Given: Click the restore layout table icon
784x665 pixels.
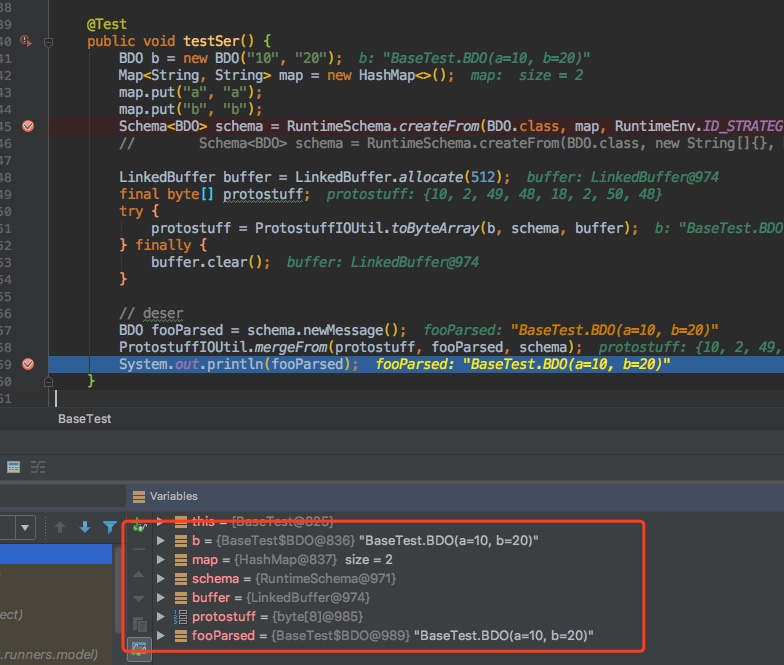Looking at the screenshot, I should pos(14,466).
